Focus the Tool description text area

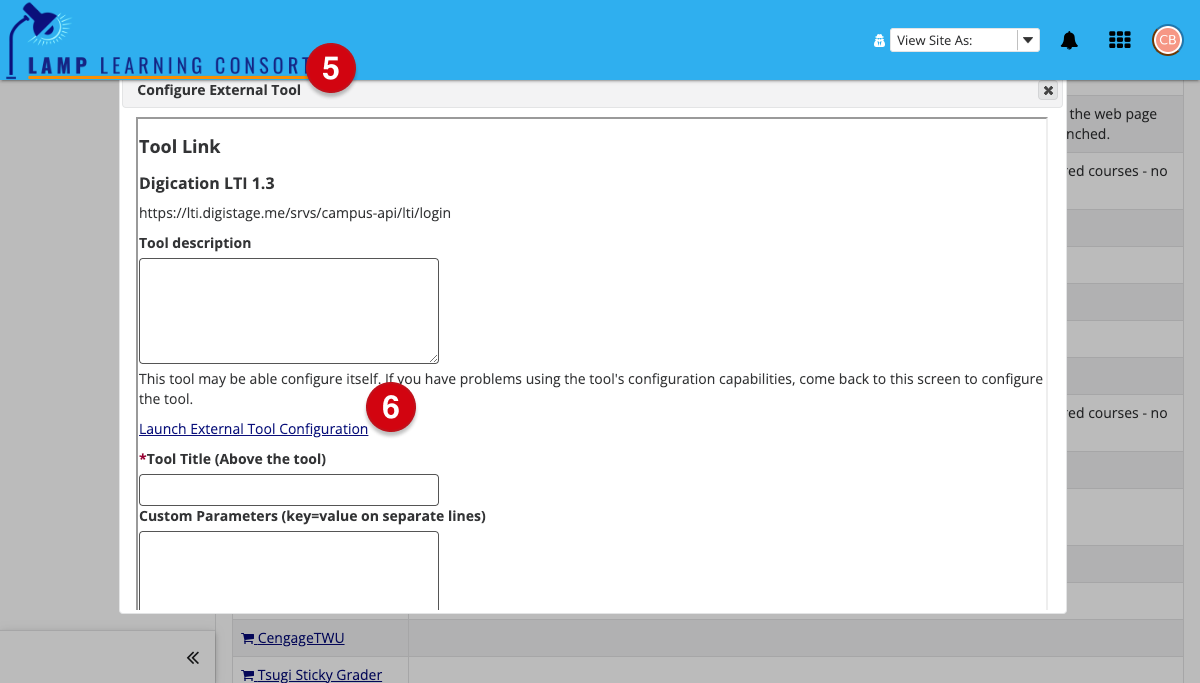(x=289, y=311)
